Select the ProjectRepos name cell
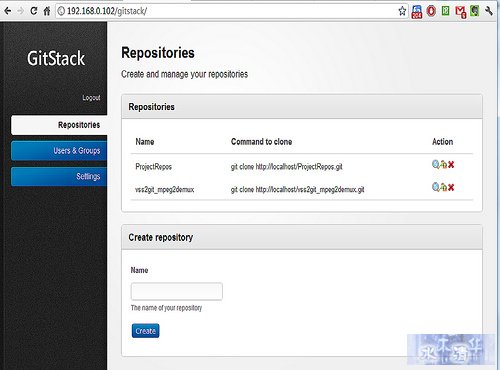 pyautogui.click(x=154, y=166)
